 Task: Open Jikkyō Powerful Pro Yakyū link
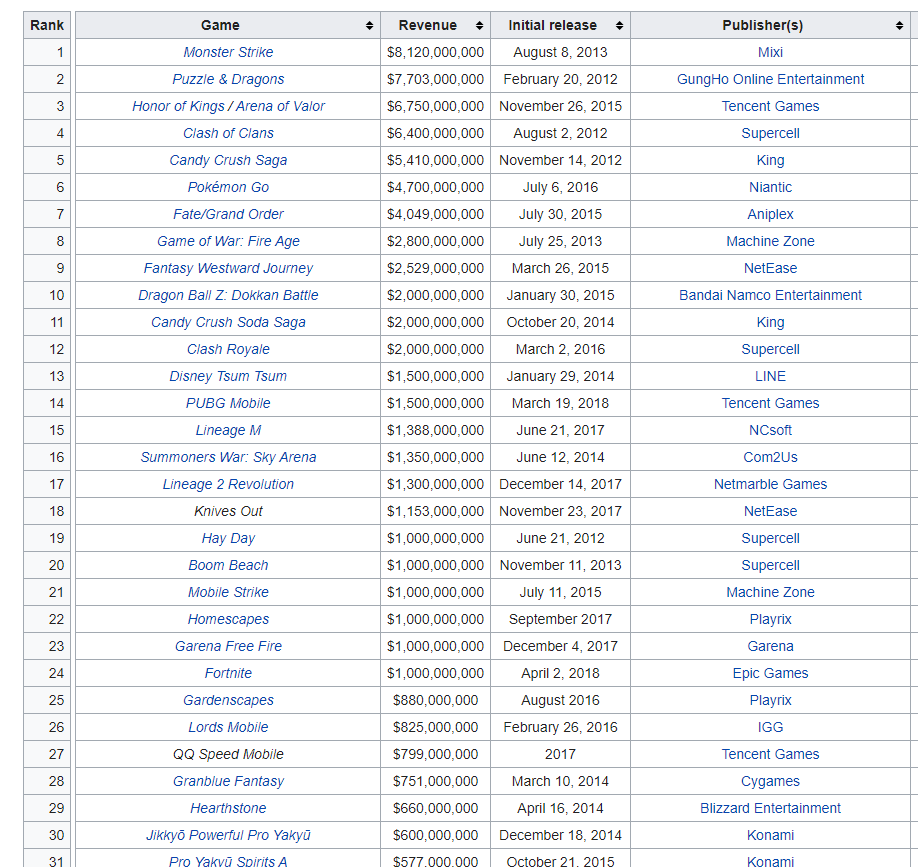click(x=228, y=833)
